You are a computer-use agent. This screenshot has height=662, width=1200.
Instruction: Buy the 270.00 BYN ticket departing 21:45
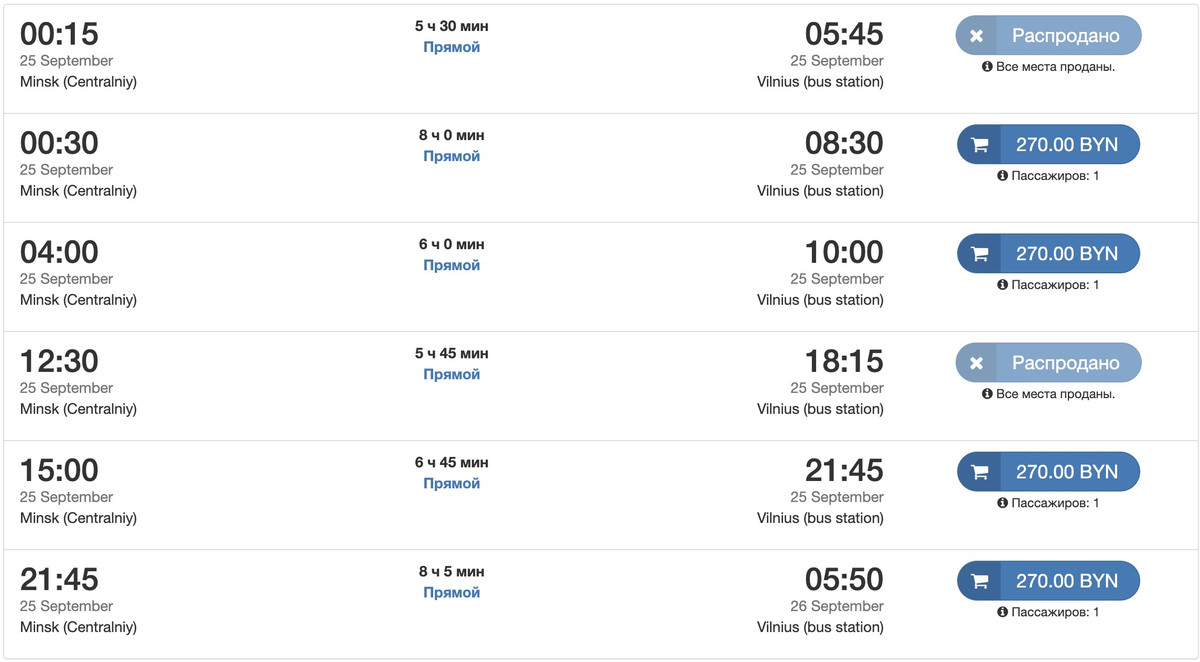pyautogui.click(x=1066, y=581)
